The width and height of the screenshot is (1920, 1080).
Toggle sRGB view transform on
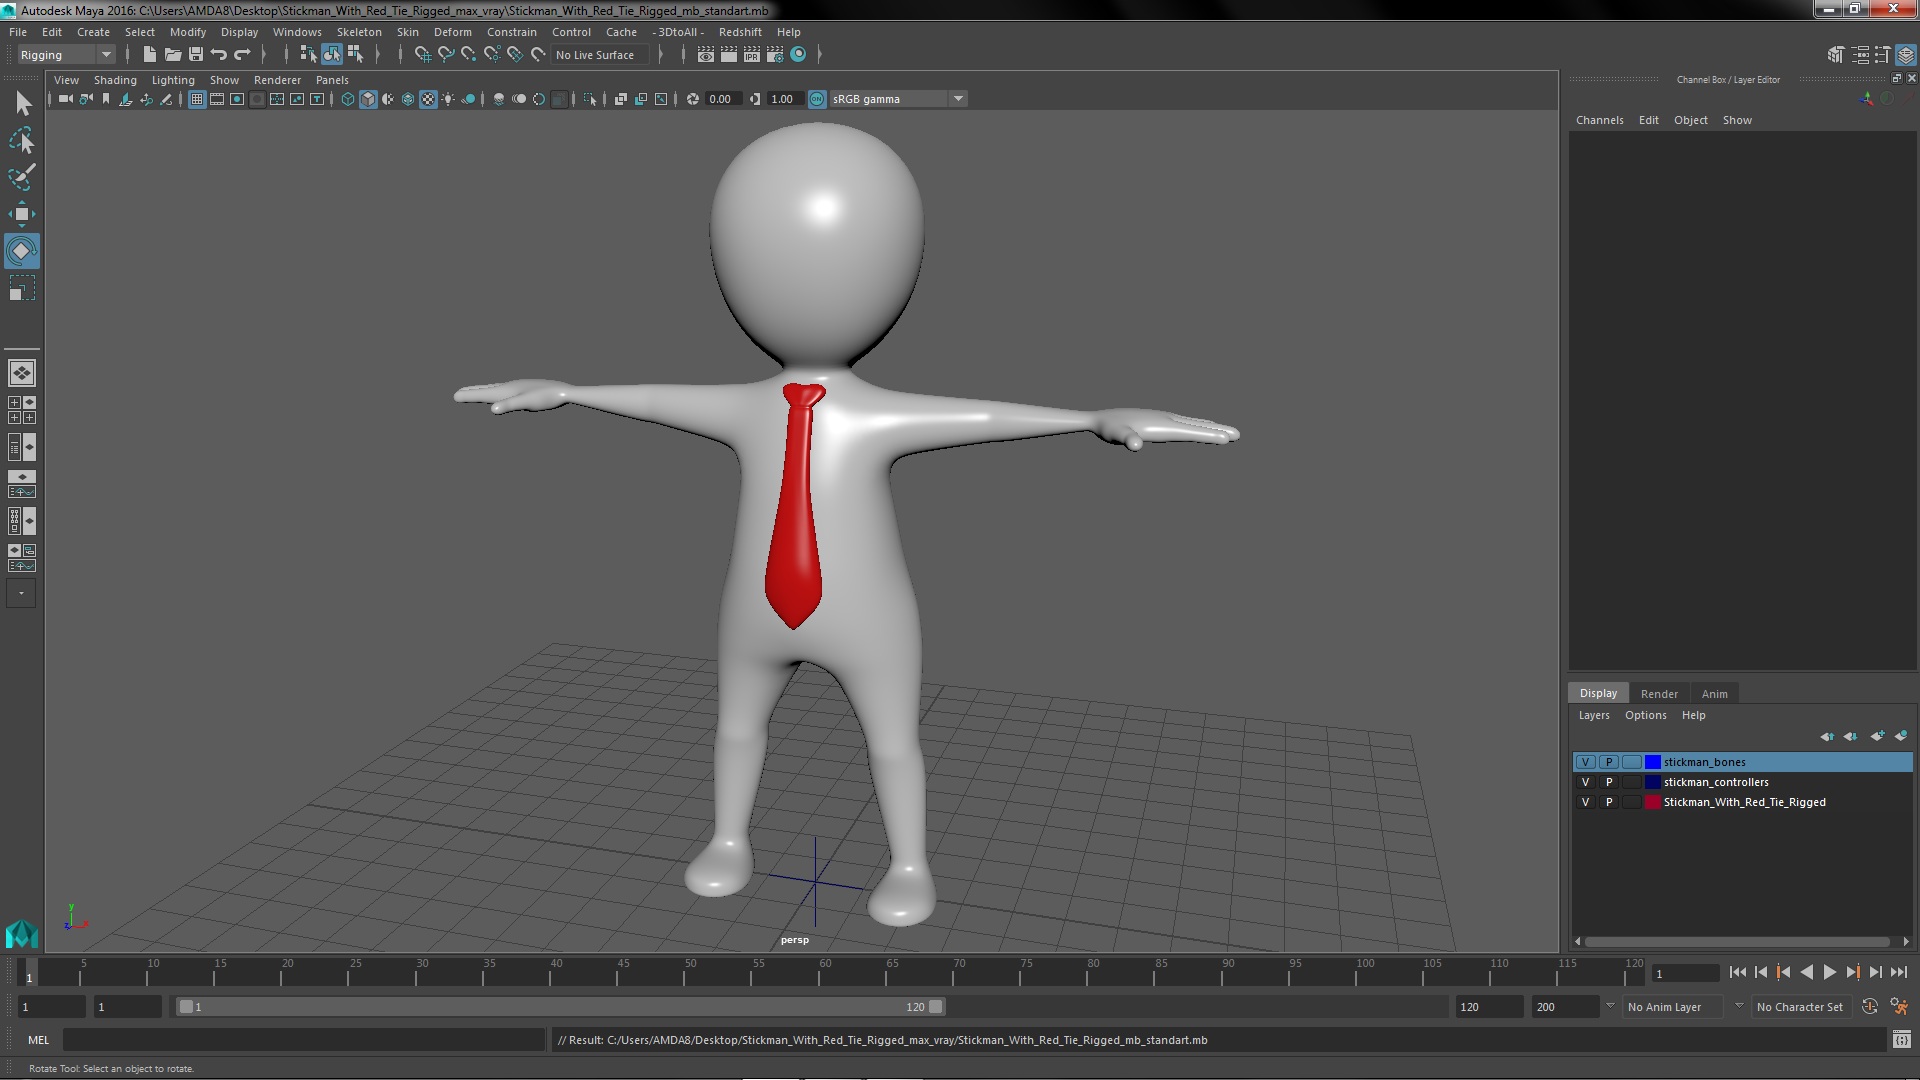[817, 99]
